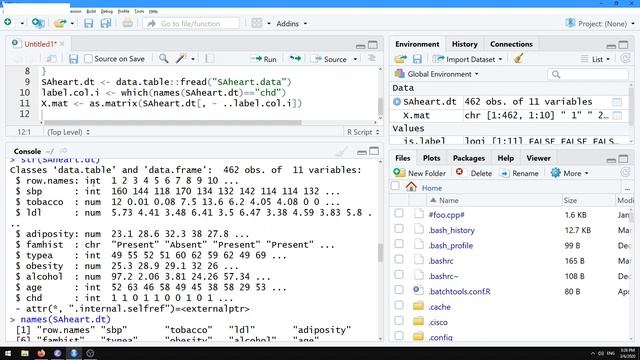The image size is (640, 360).
Task: Refresh the Environment pane
Action: pyautogui.click(x=625, y=59)
